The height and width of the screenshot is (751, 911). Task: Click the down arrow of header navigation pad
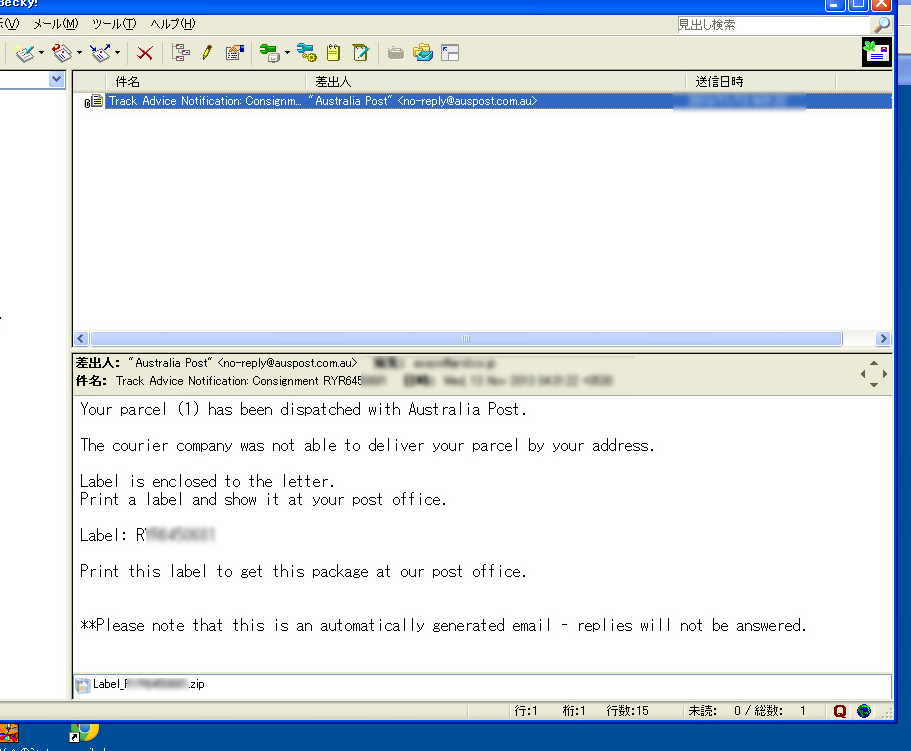873,385
